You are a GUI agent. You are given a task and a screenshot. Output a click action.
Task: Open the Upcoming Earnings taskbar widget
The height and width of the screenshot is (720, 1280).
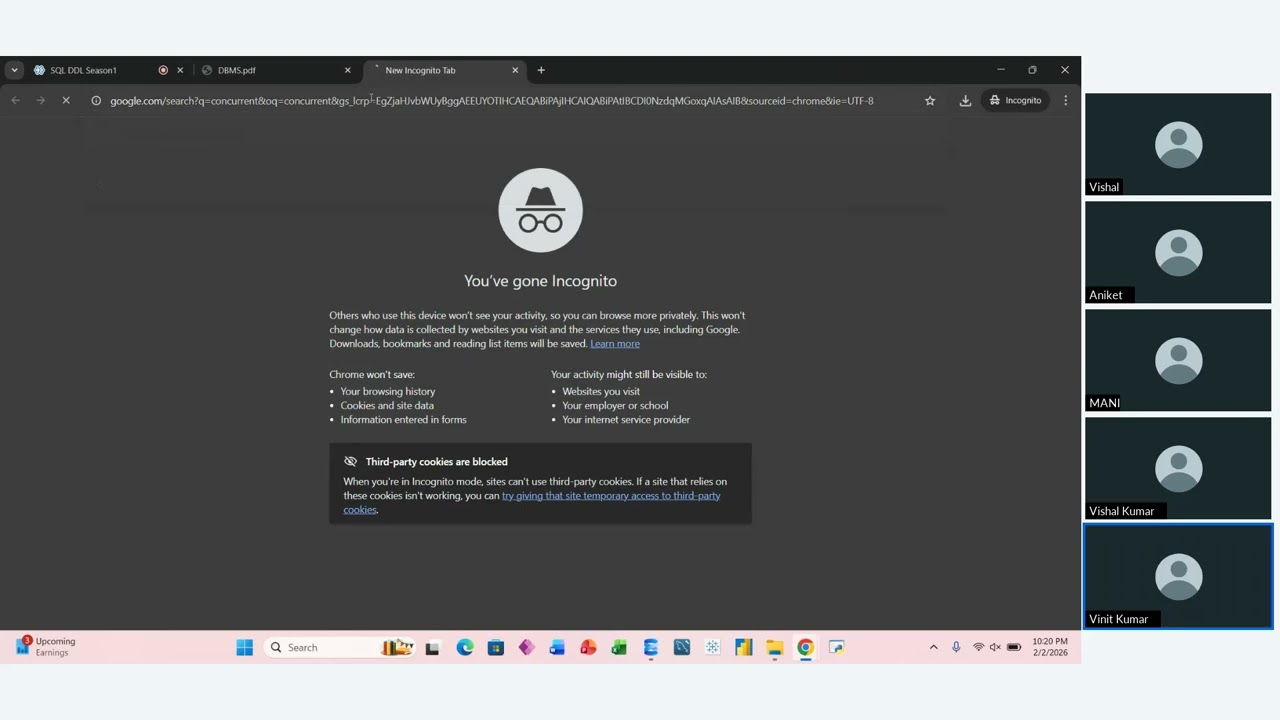tap(46, 647)
